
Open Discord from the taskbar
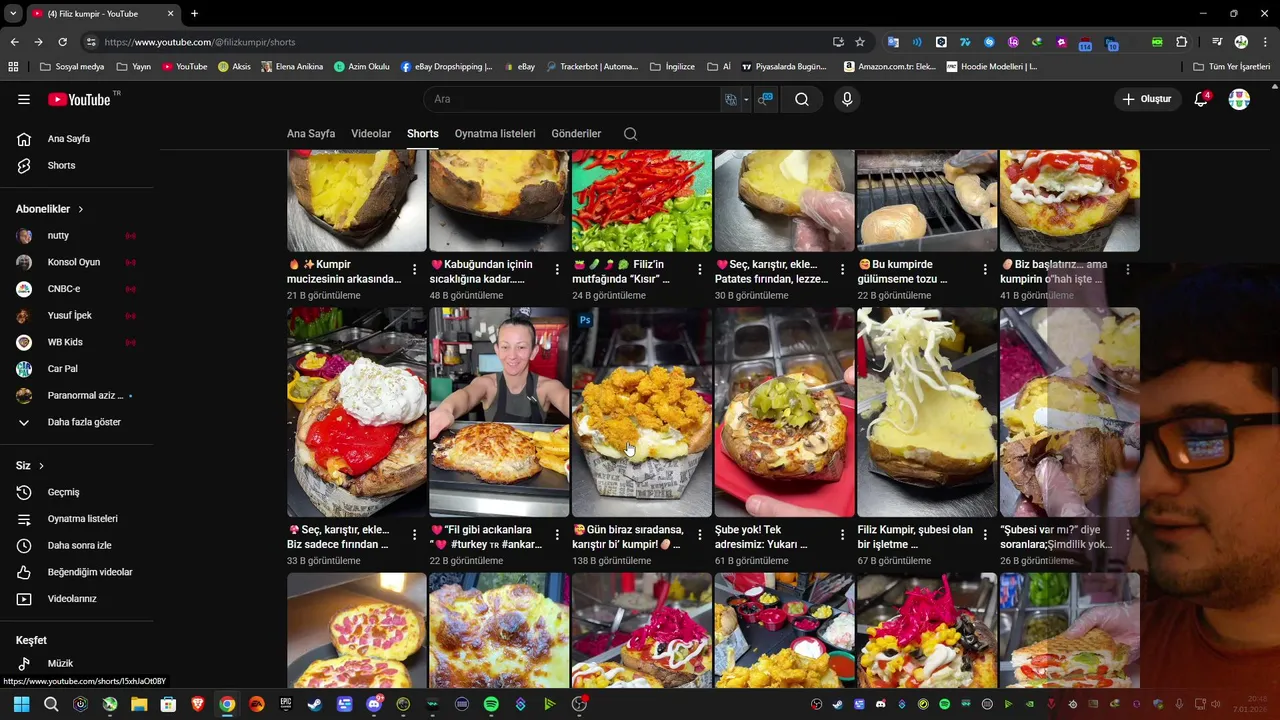tap(374, 704)
